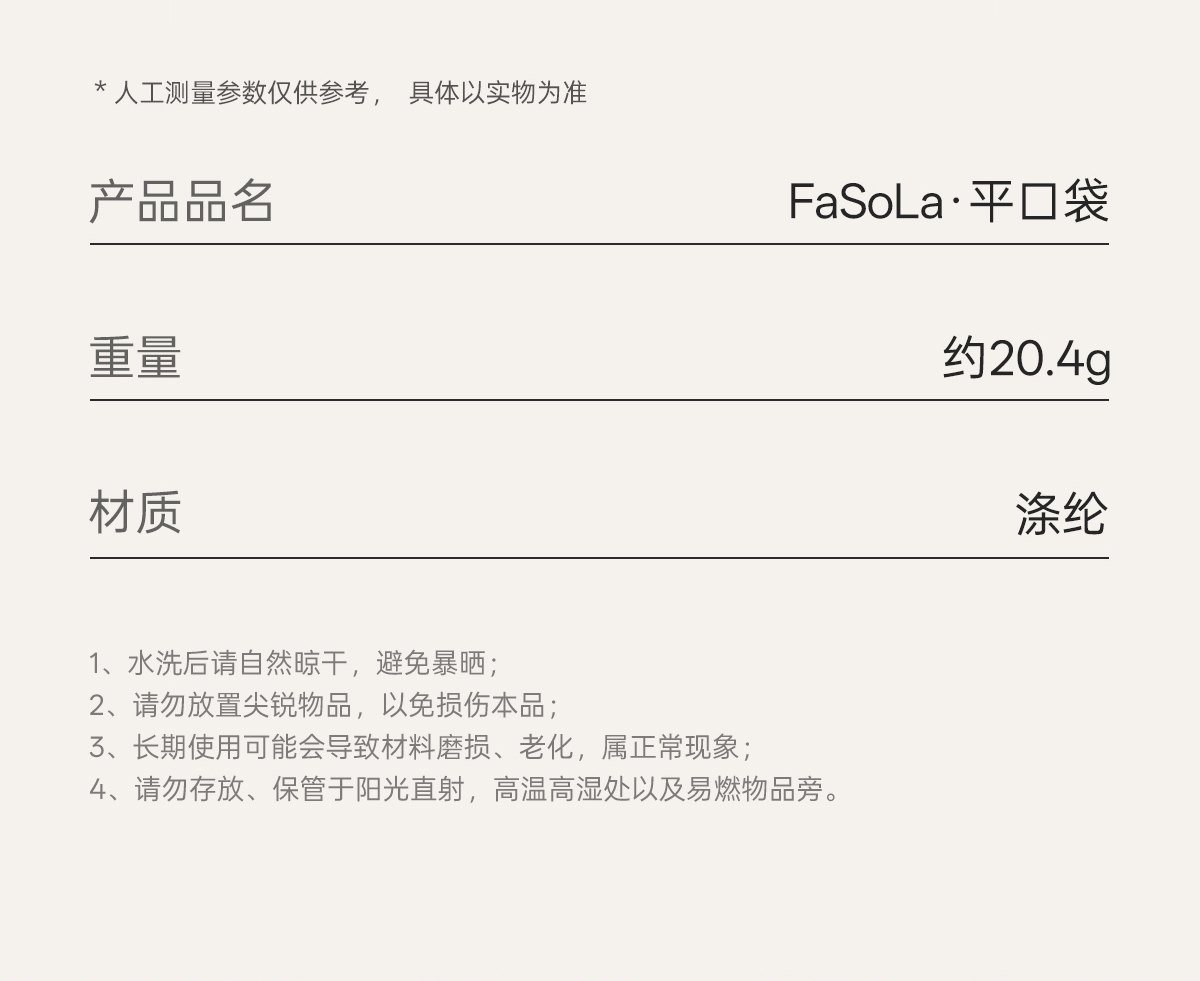Click the 人工测量参数仅供参考 disclaimer text
This screenshot has width=1200, height=981.
click(x=241, y=93)
